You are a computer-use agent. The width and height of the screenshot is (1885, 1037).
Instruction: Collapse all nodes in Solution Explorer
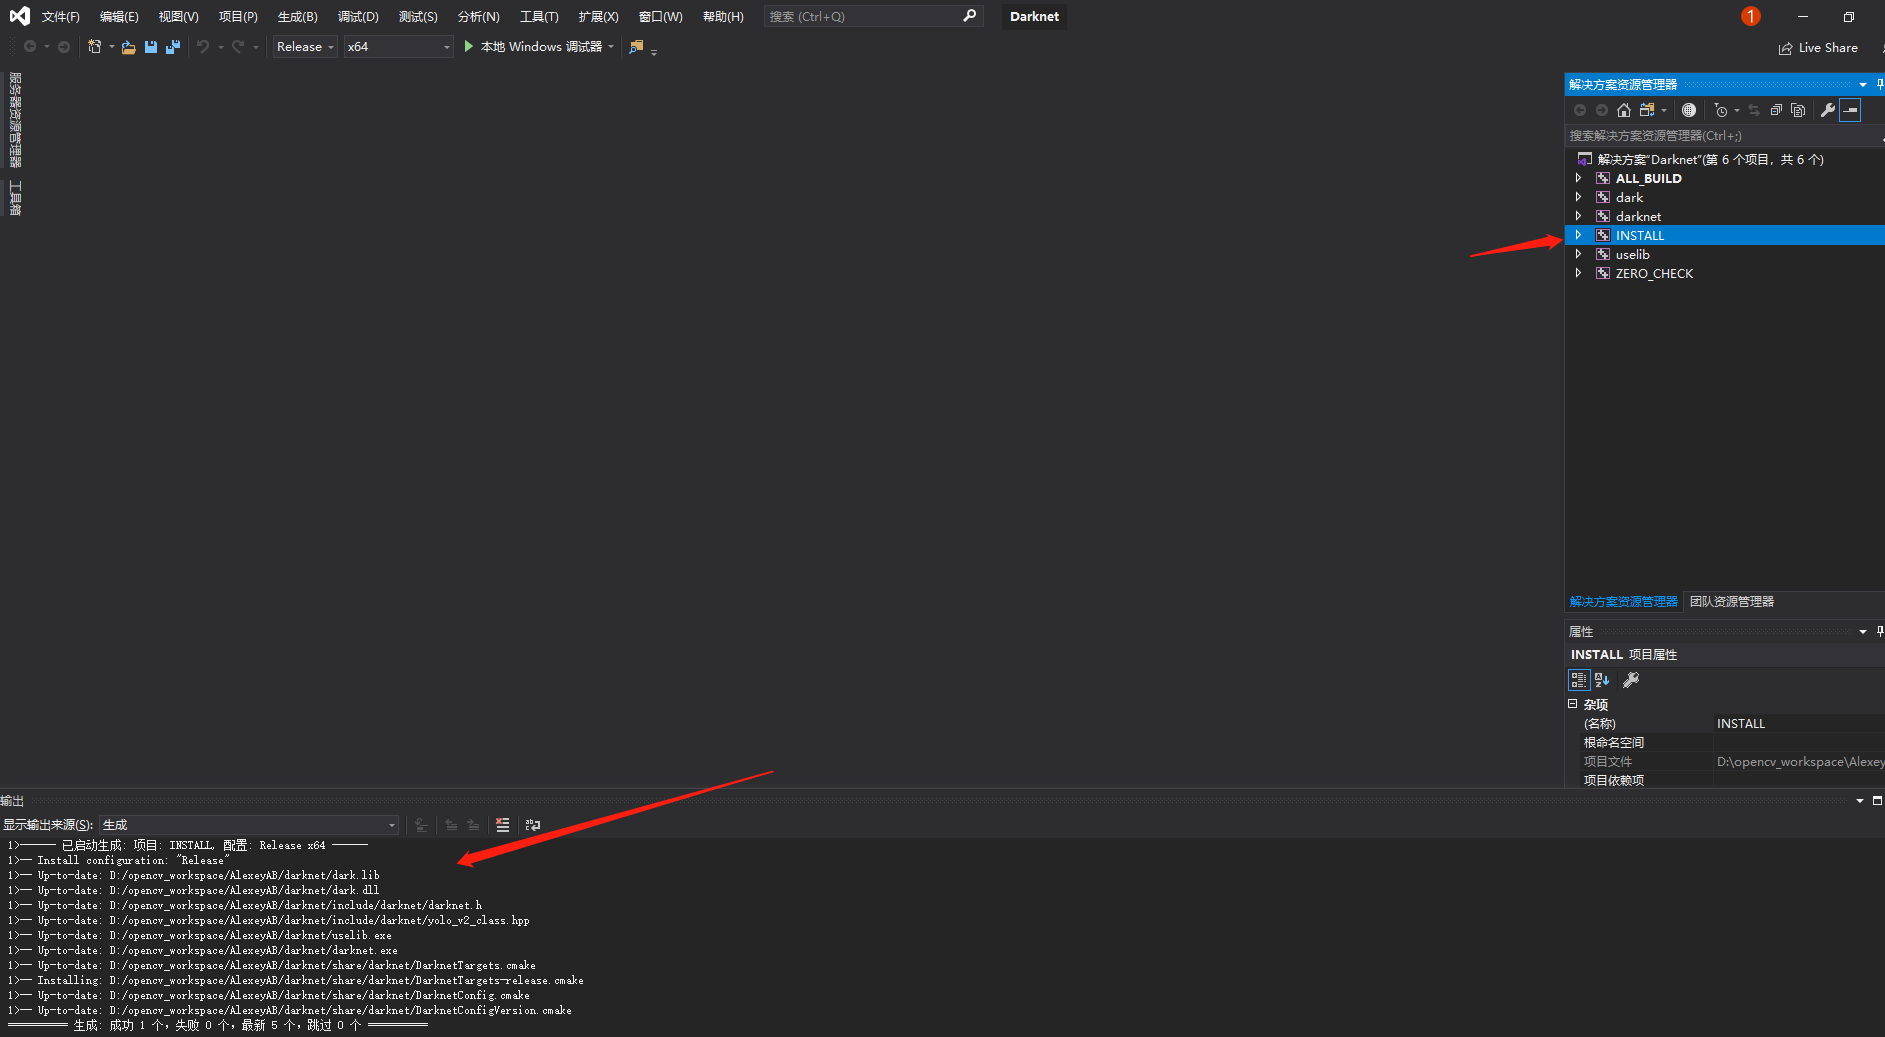coord(1776,110)
